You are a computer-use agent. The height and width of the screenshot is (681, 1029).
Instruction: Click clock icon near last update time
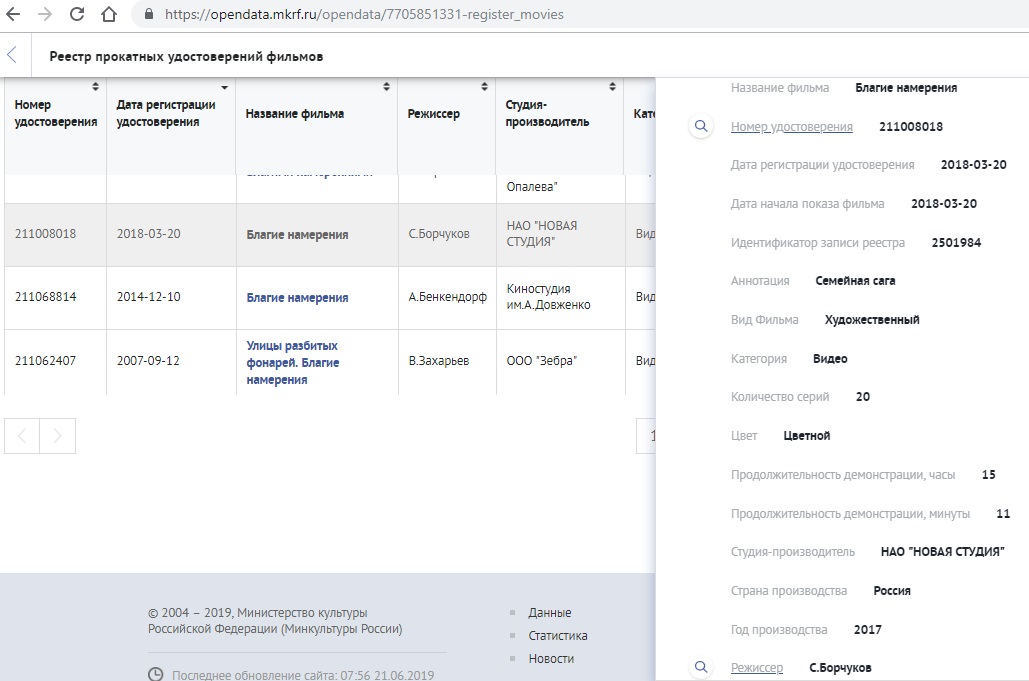156,674
